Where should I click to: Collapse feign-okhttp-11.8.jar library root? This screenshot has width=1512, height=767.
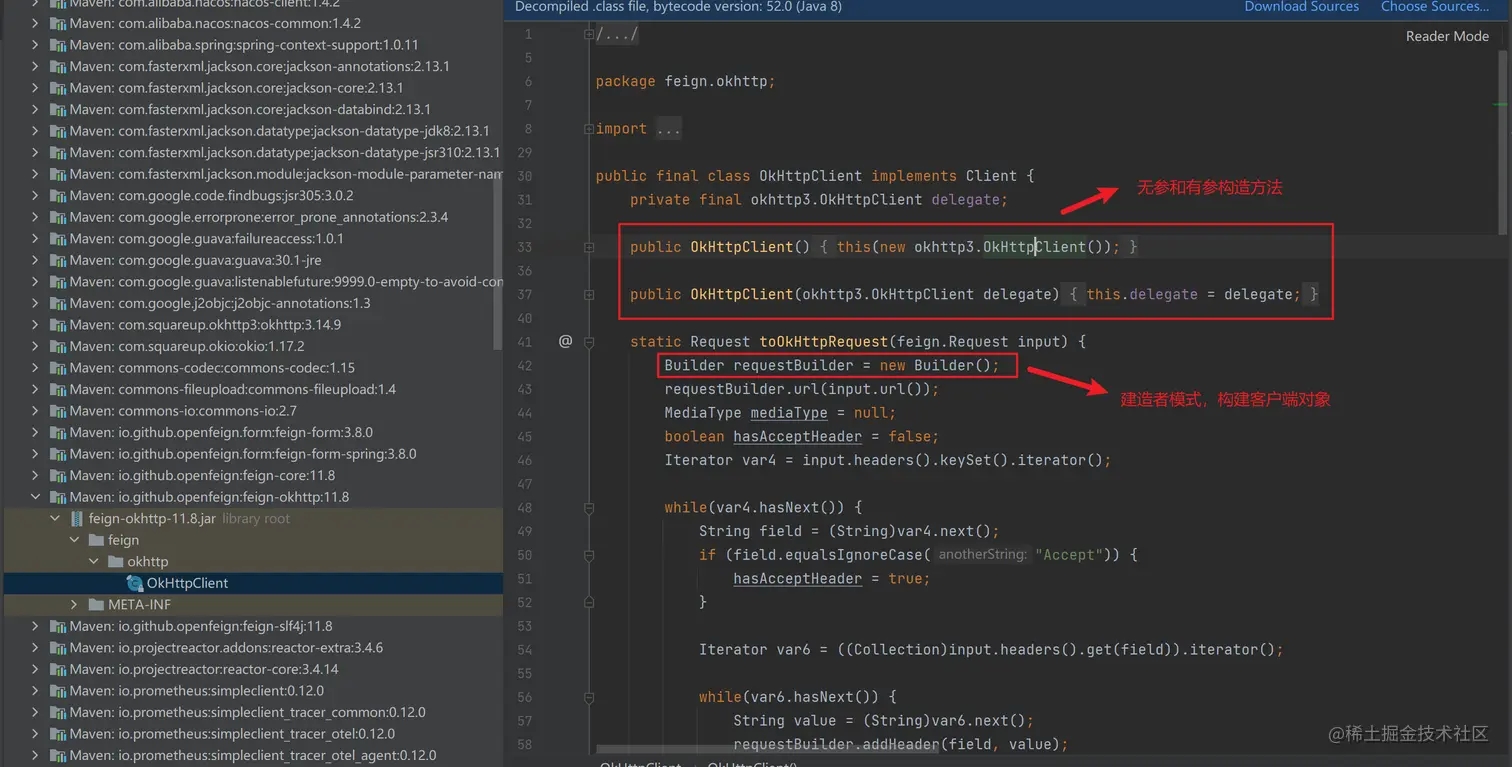pos(55,518)
